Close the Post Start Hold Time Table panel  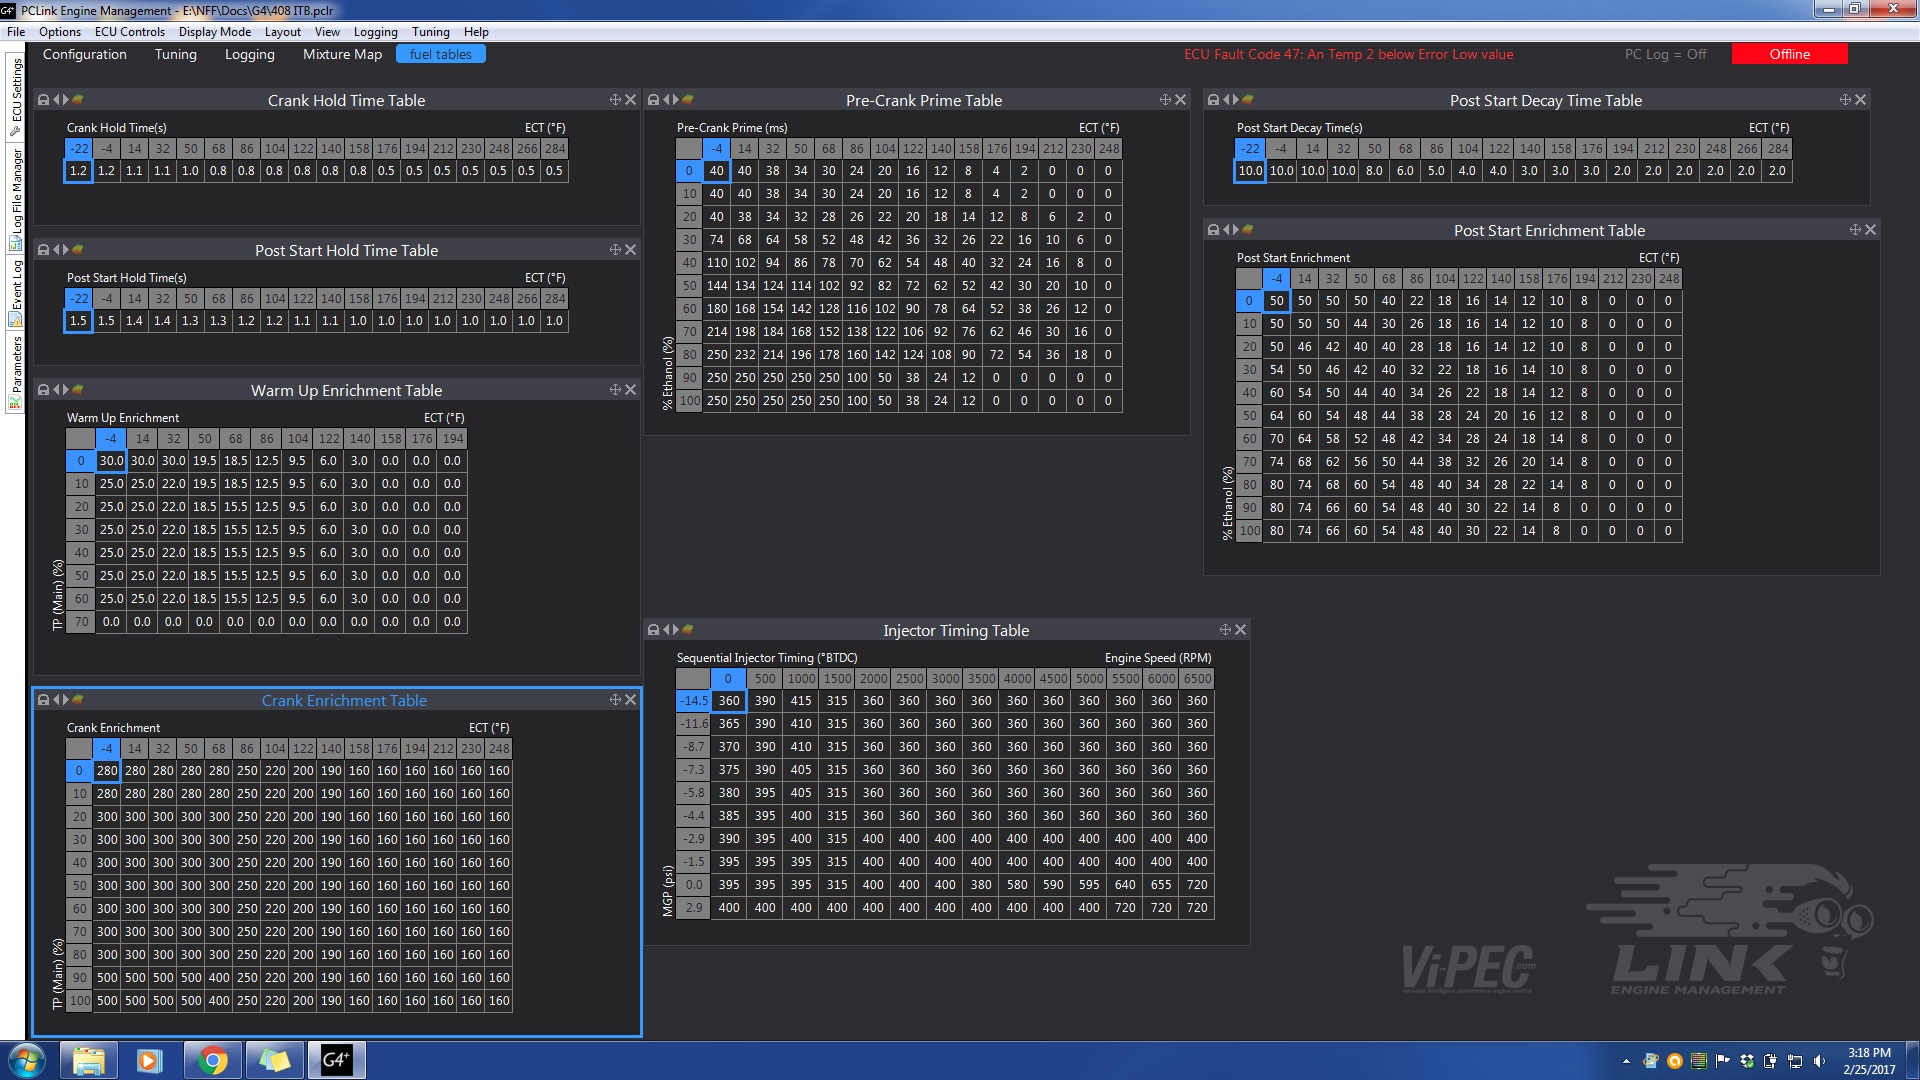[630, 250]
